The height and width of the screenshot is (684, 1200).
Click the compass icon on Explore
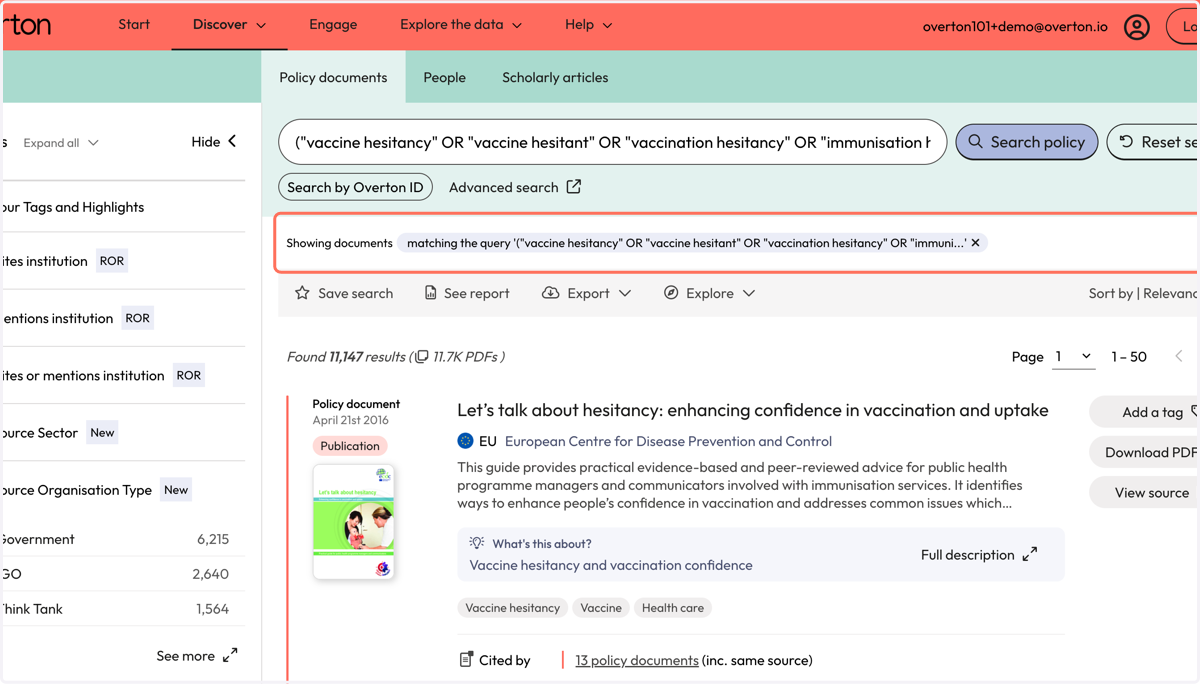(671, 293)
